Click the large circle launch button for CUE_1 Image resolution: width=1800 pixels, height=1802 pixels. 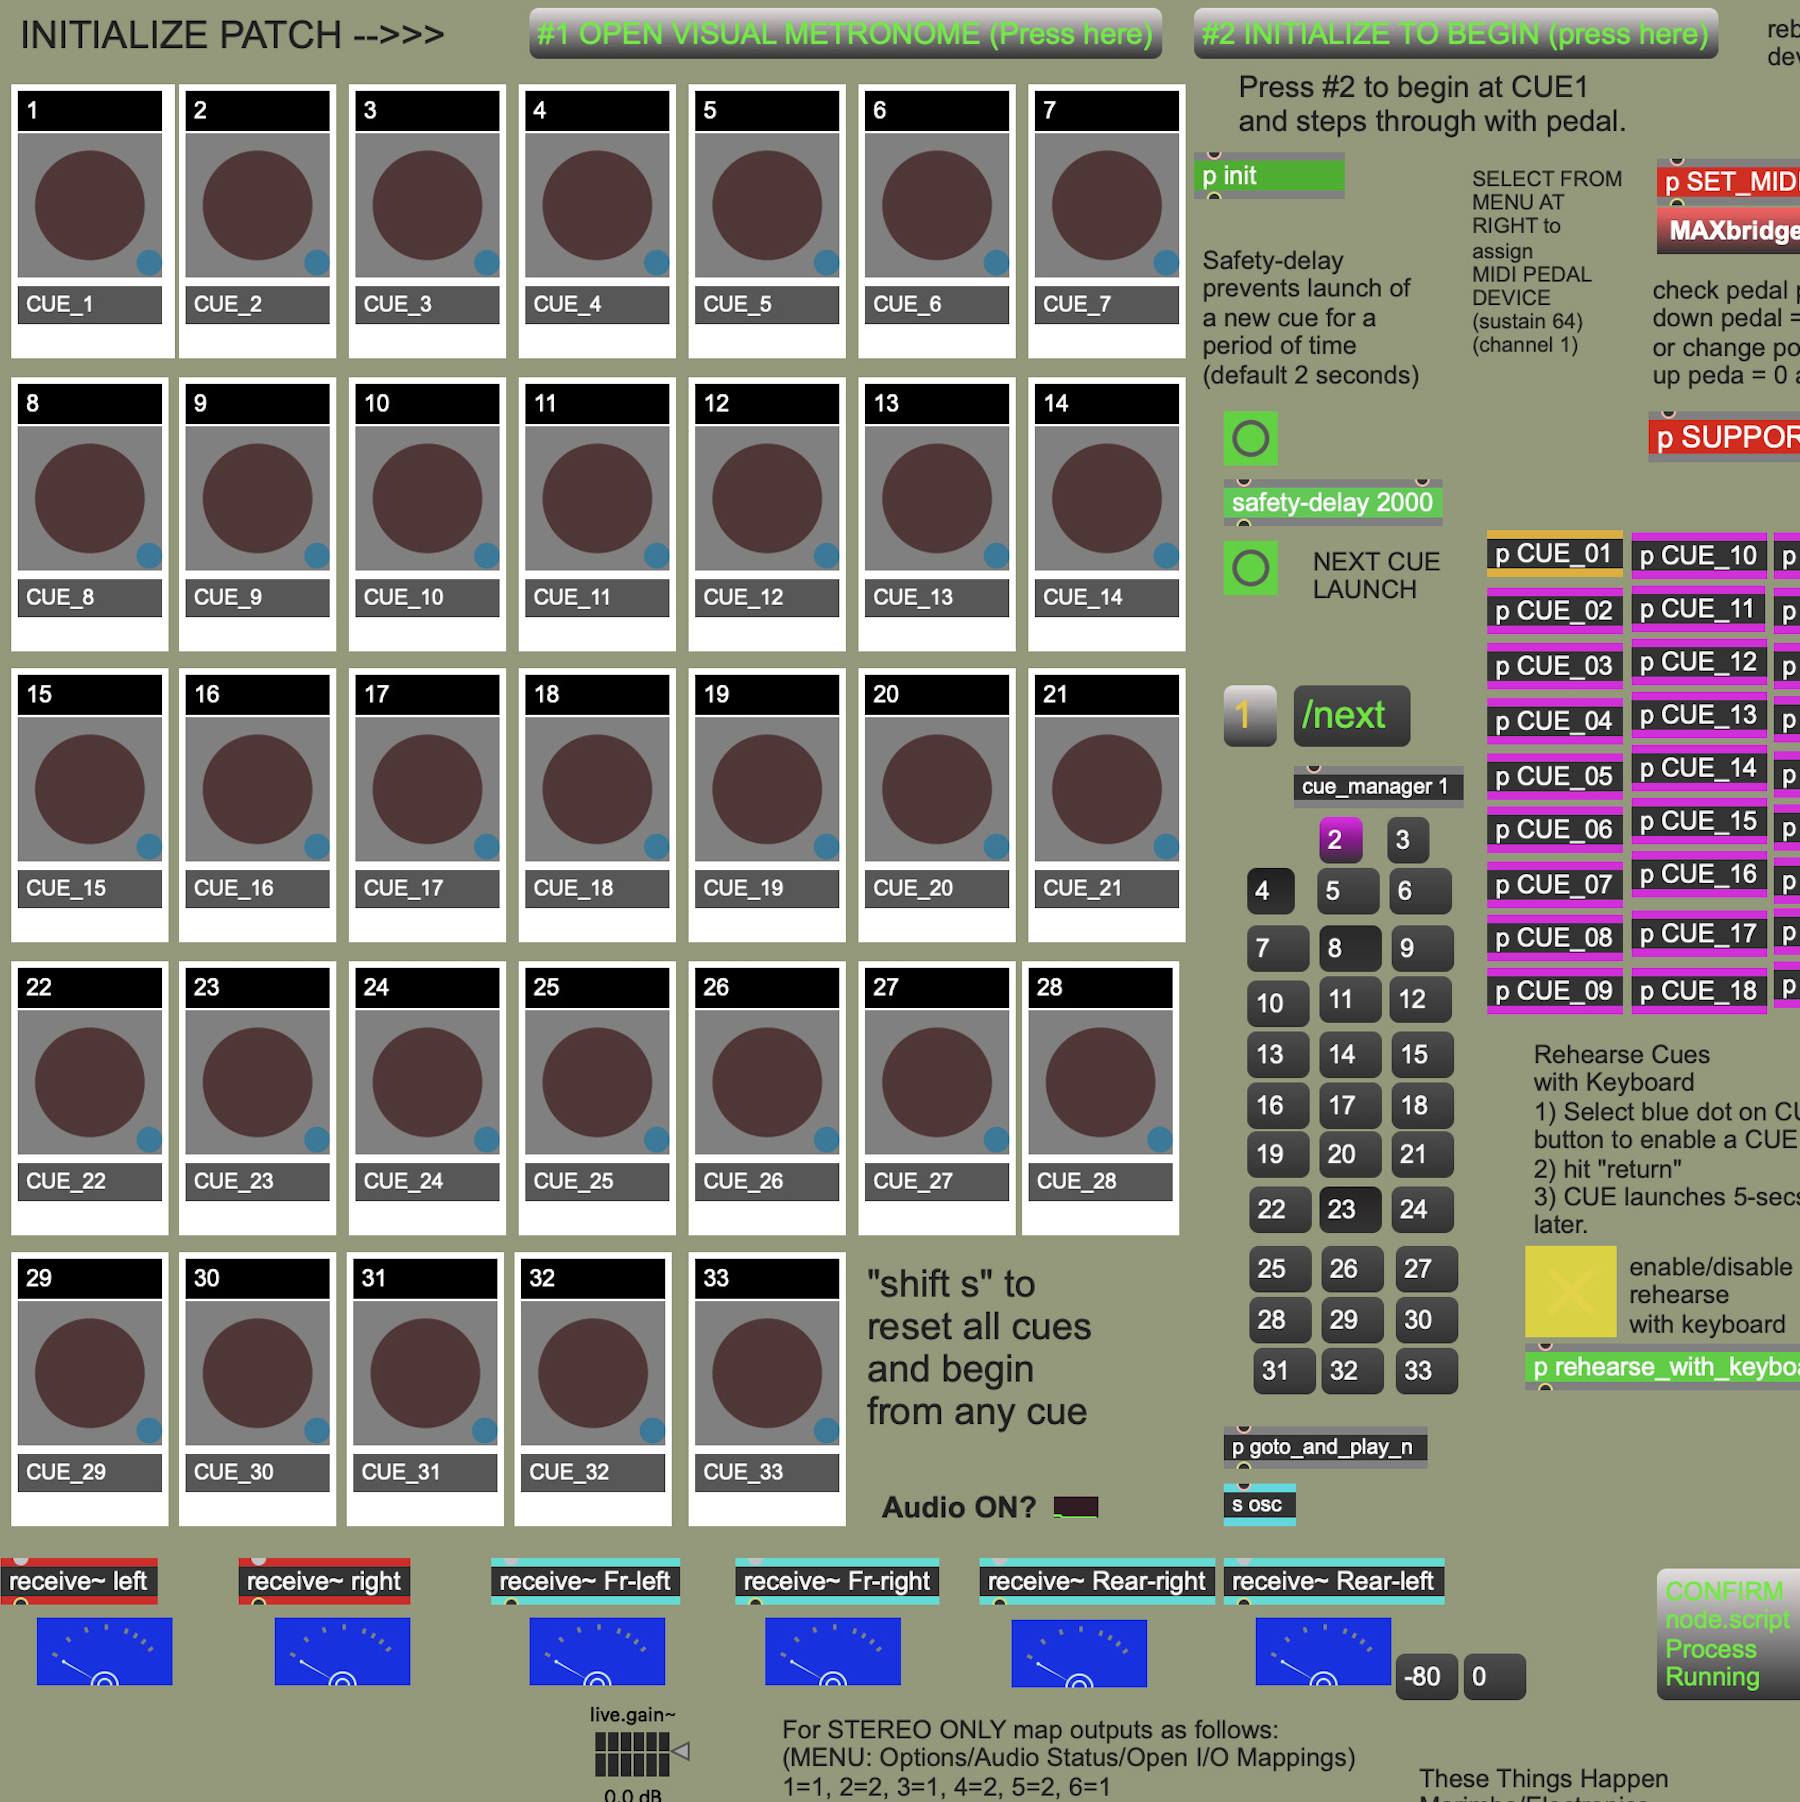coord(90,206)
